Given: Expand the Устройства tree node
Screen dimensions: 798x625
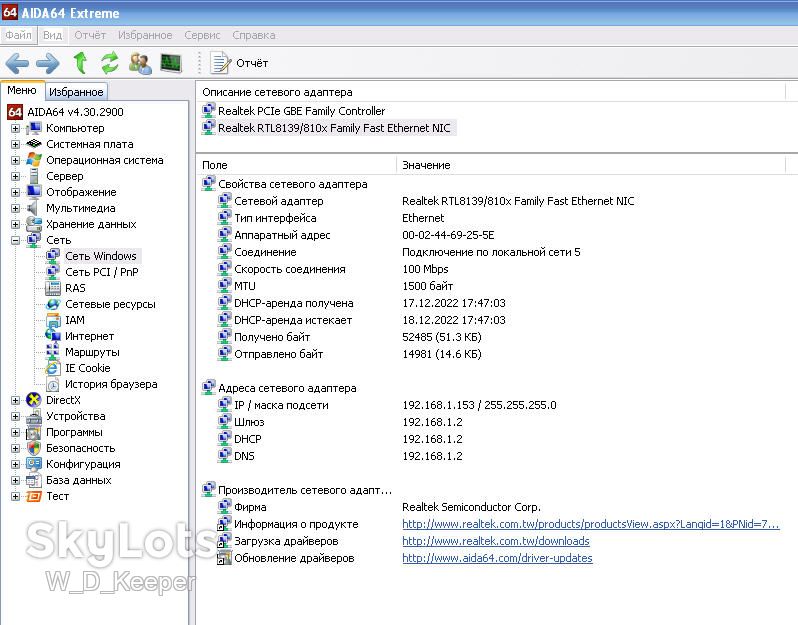Looking at the screenshot, I should pyautogui.click(x=15, y=416).
